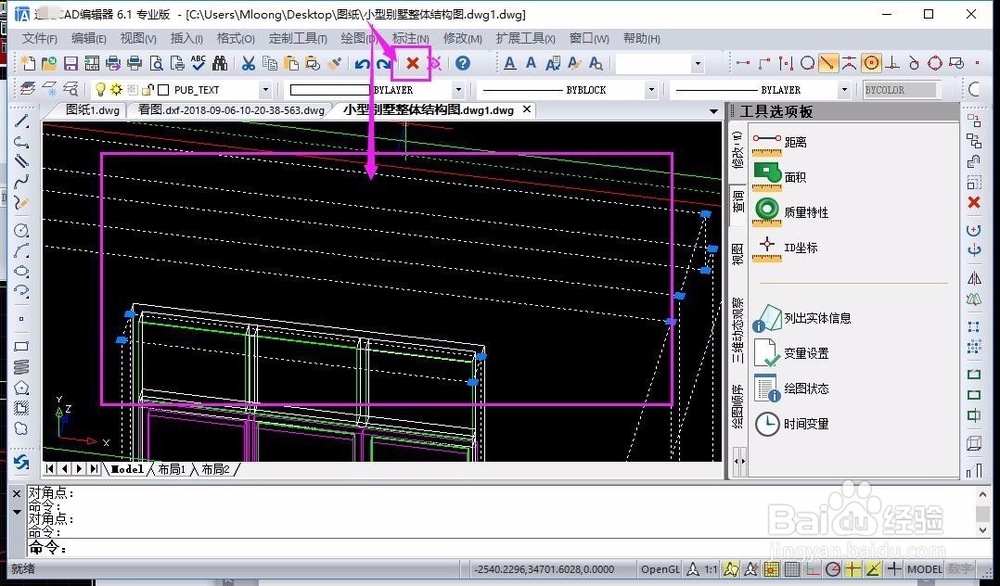Viewport: 1000px width, 586px height.
Task: Open 列出实体信息 in the tool palette
Action: tap(802, 318)
